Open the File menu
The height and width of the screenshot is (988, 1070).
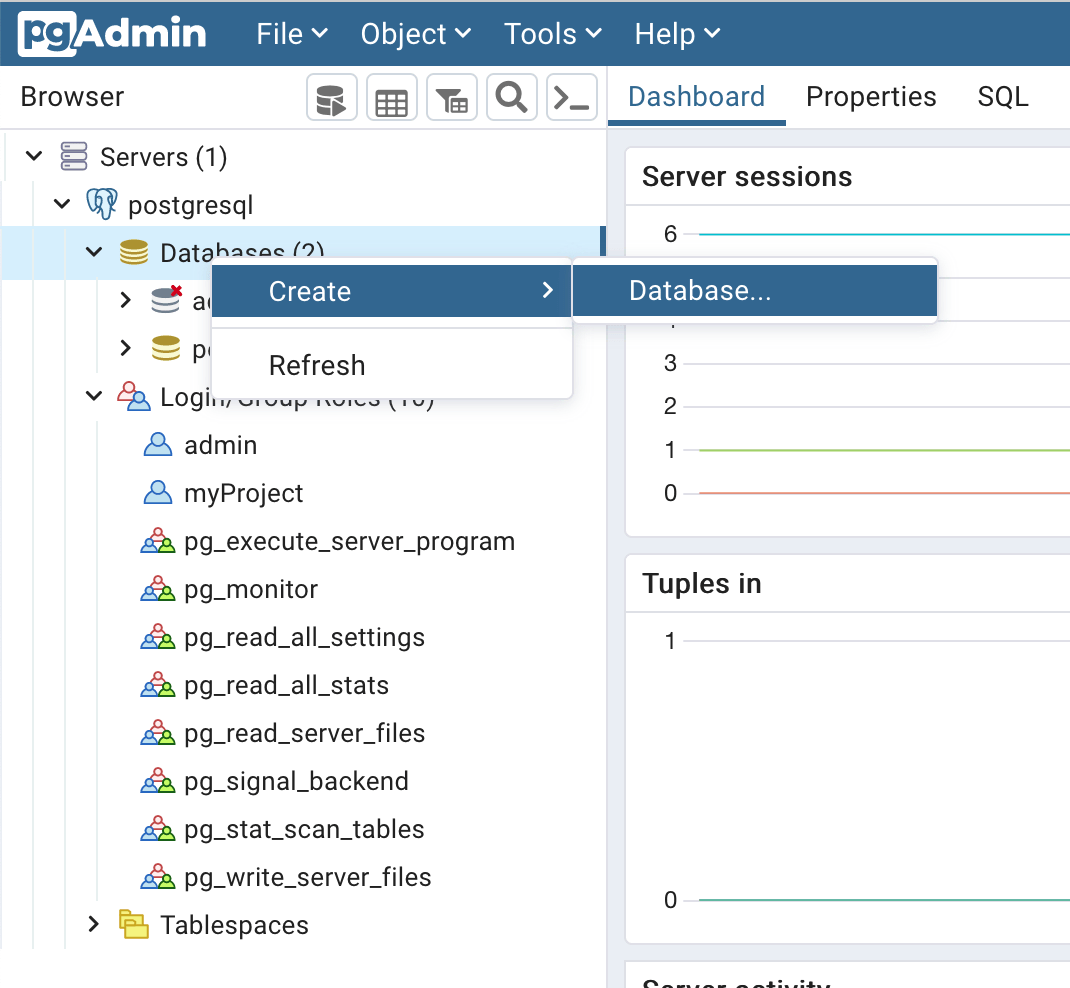[x=292, y=34]
